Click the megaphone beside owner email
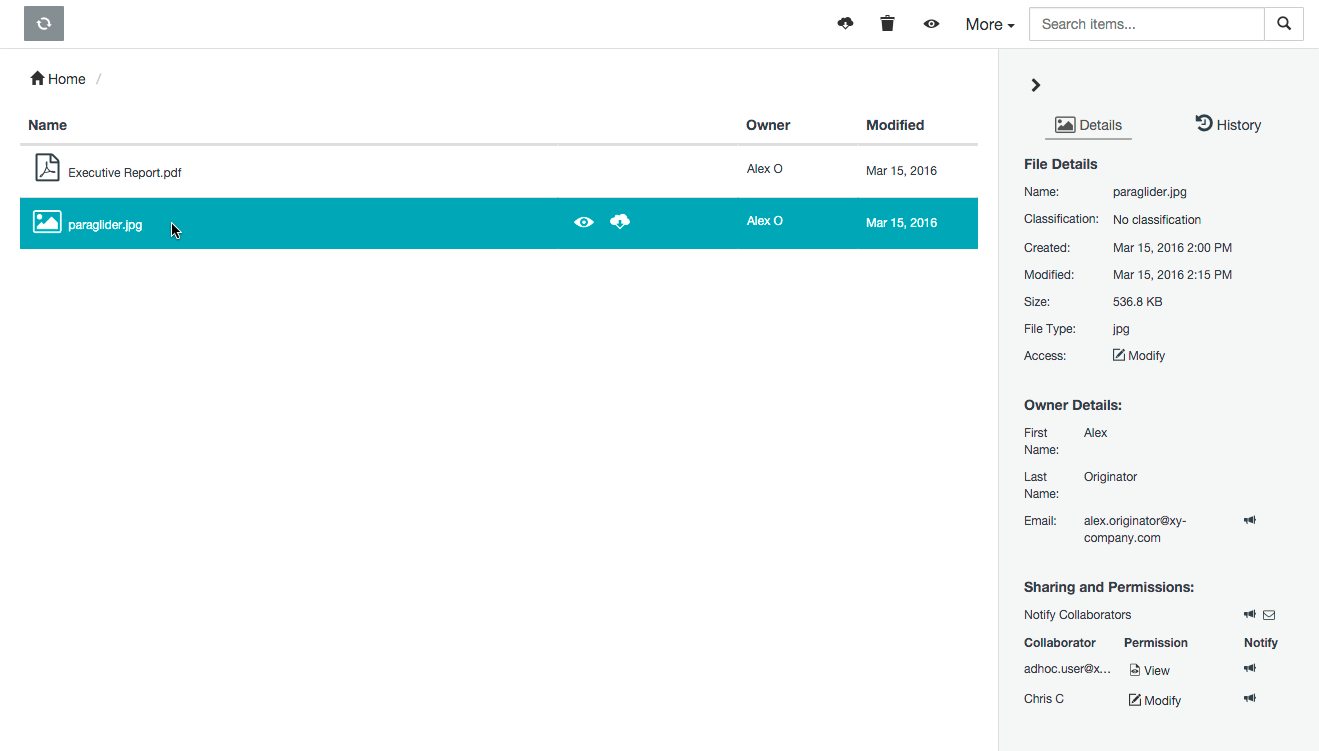 tap(1250, 520)
